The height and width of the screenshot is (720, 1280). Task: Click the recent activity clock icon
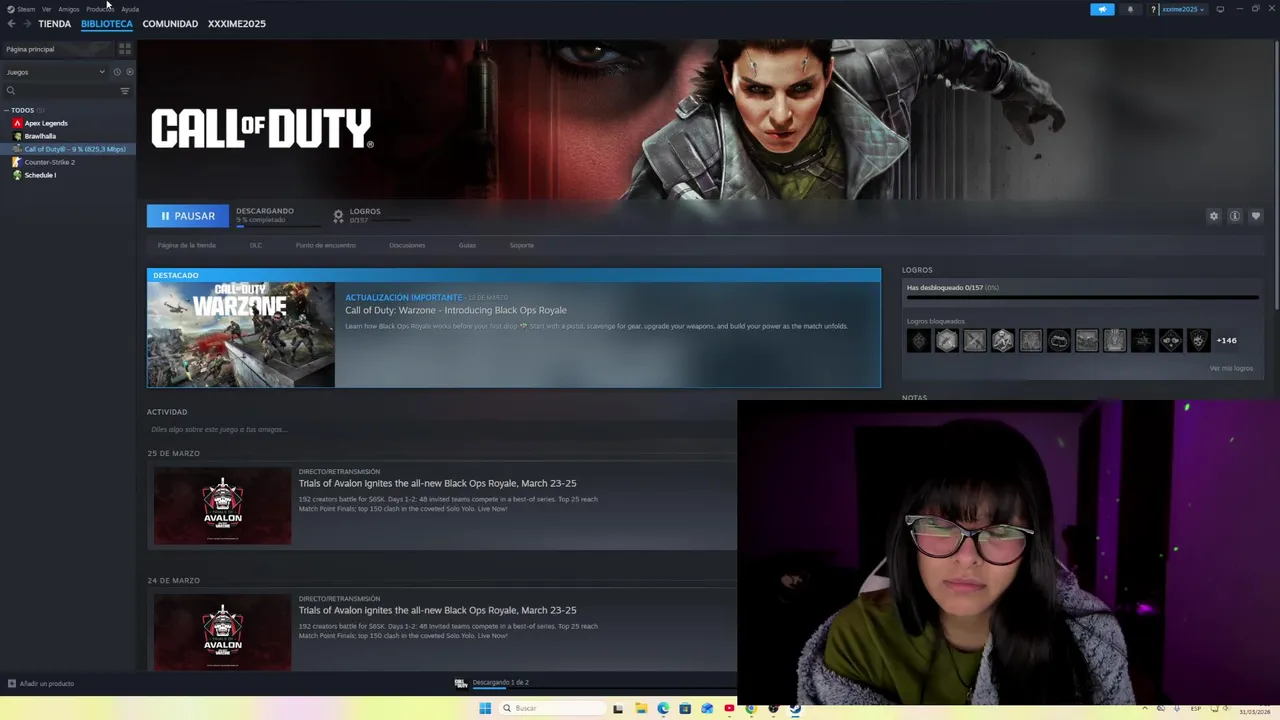point(117,72)
